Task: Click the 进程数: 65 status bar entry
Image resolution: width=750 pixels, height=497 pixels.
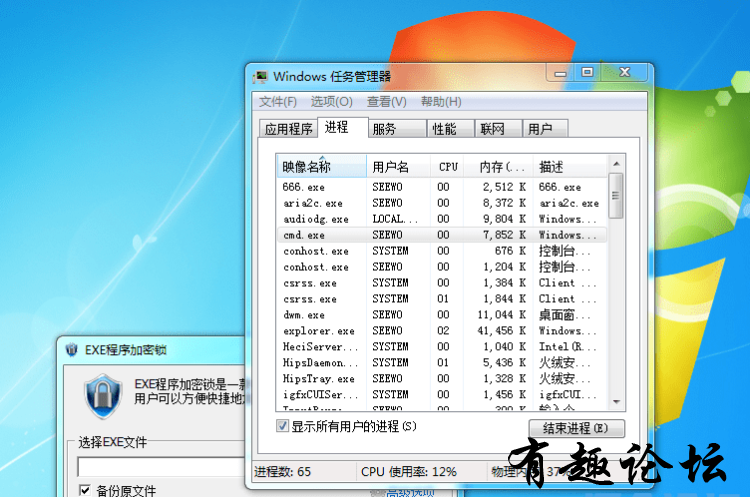Action: click(x=282, y=472)
